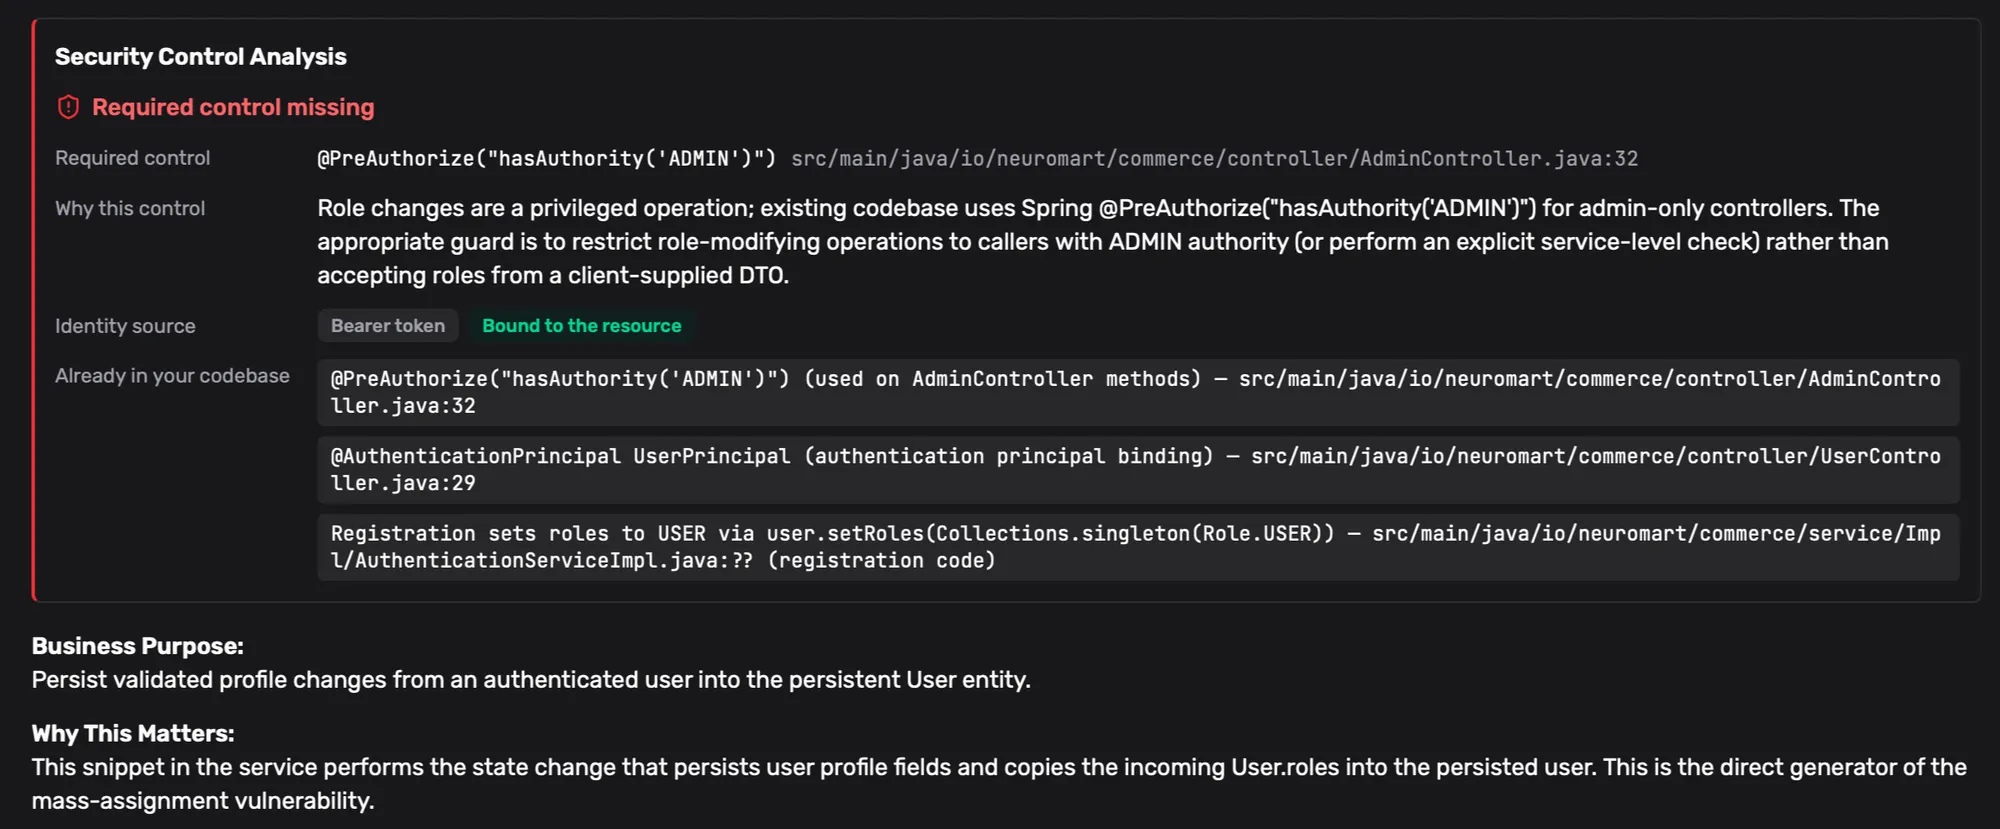Click the 'Bearer token' badge
The height and width of the screenshot is (829, 2000).
pos(388,326)
